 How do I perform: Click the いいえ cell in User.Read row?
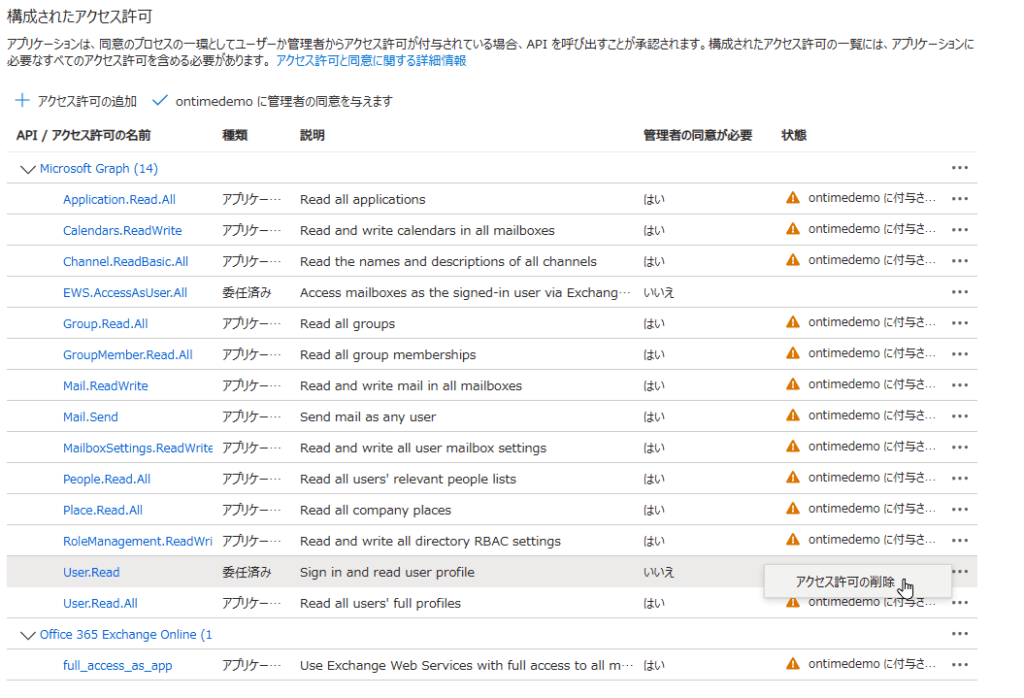click(x=658, y=573)
